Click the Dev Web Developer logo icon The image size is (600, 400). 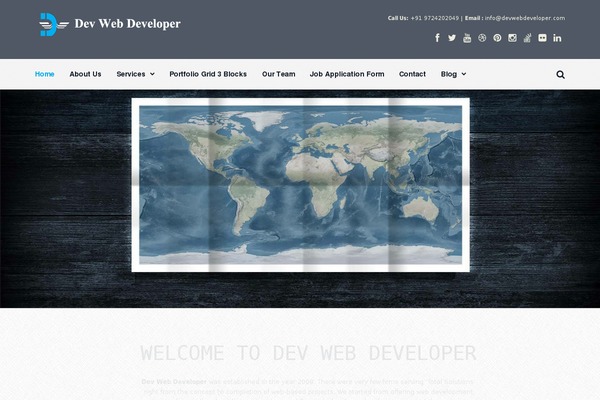coord(54,24)
